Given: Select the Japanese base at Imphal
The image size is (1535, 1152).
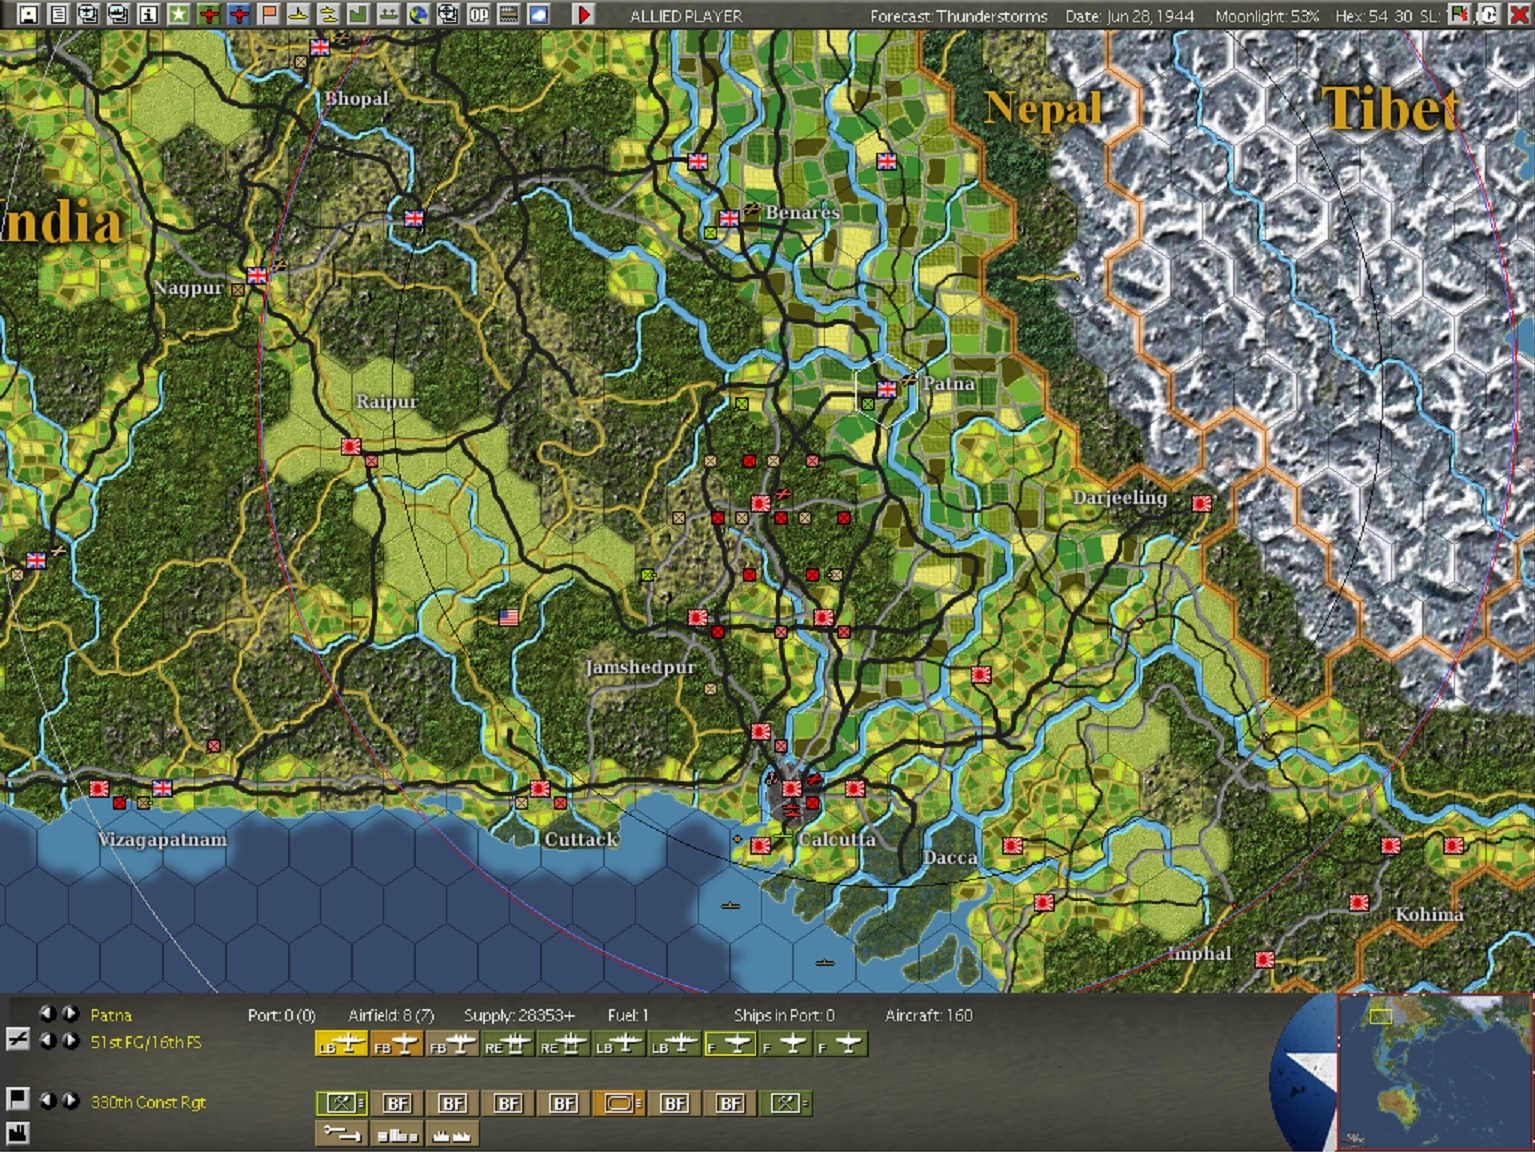Looking at the screenshot, I should (x=1264, y=959).
